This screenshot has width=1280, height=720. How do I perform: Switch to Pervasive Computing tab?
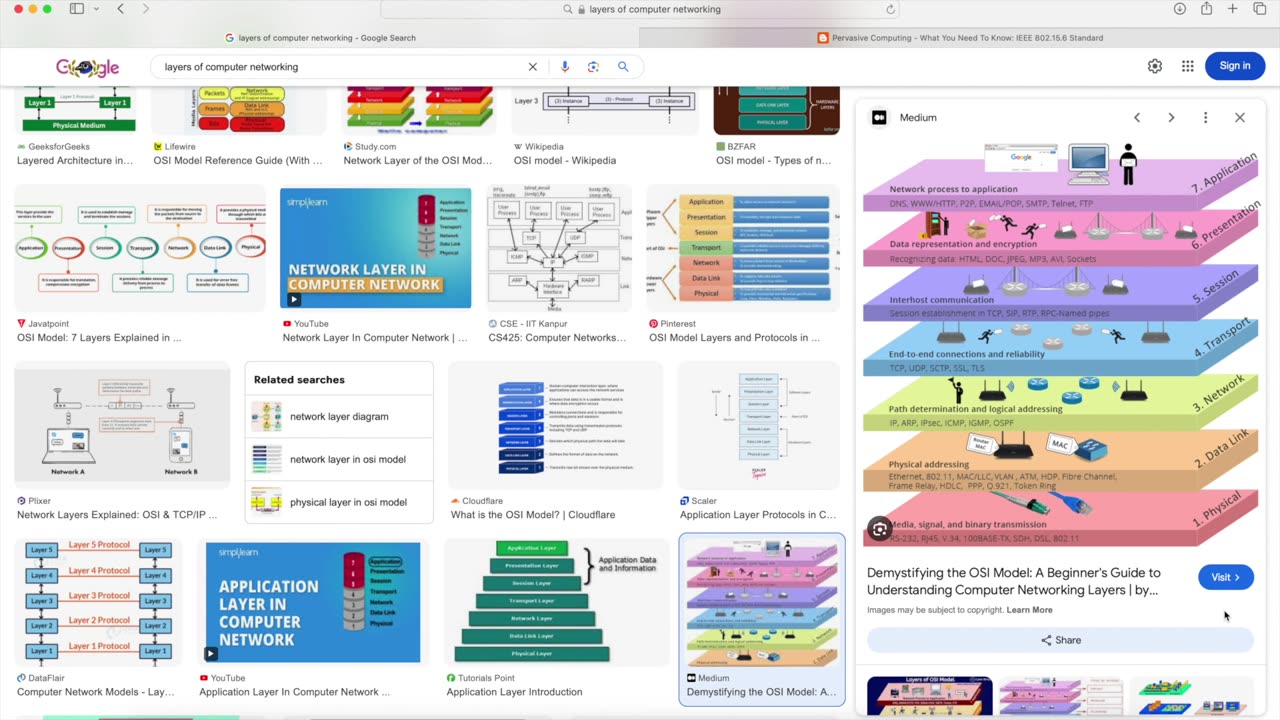click(960, 38)
